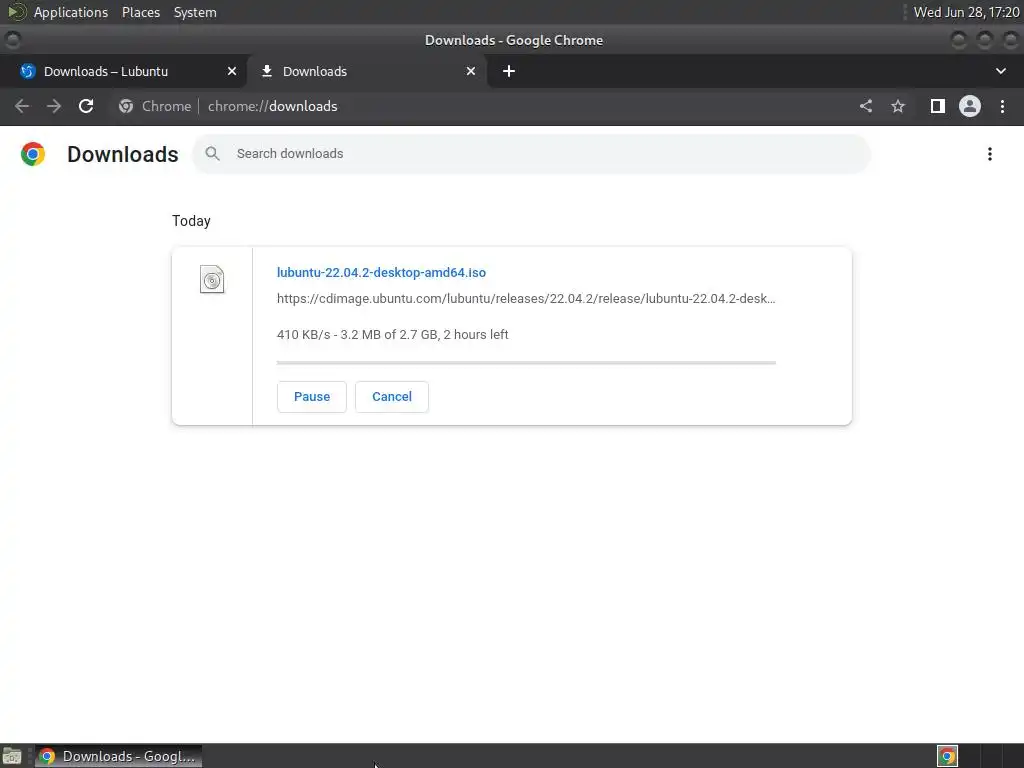The height and width of the screenshot is (768, 1024).
Task: Open the Applications menu
Action: (71, 12)
